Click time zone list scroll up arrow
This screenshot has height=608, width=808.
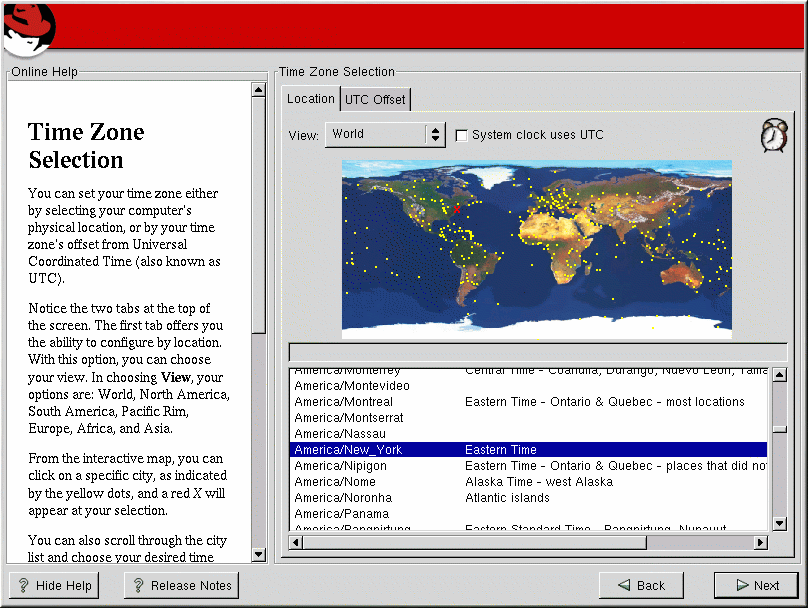pos(780,375)
